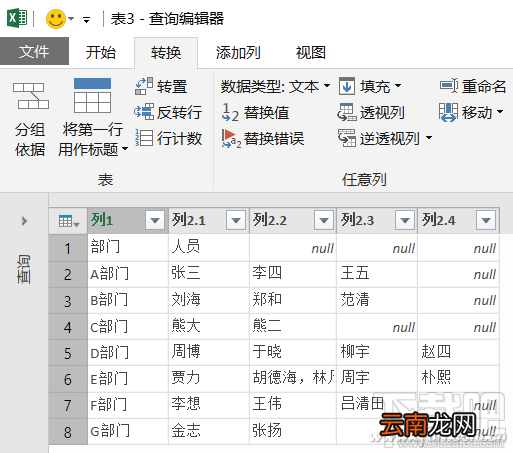
Task: Click the cell containing 熊大
Action: [x=209, y=326]
